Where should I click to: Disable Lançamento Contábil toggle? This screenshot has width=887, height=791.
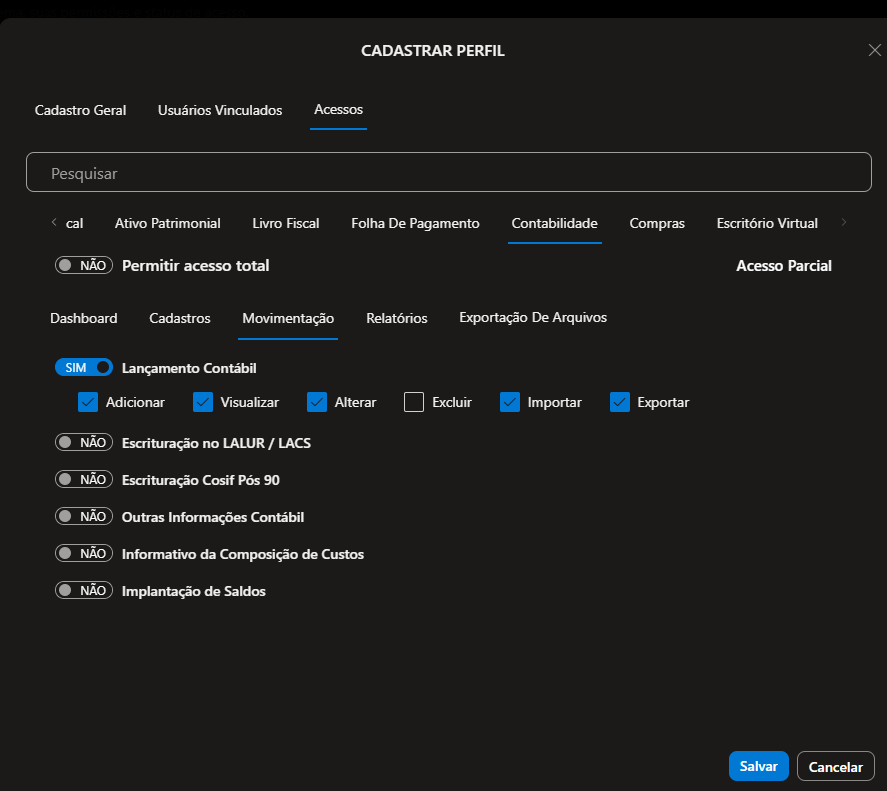pyautogui.click(x=84, y=368)
